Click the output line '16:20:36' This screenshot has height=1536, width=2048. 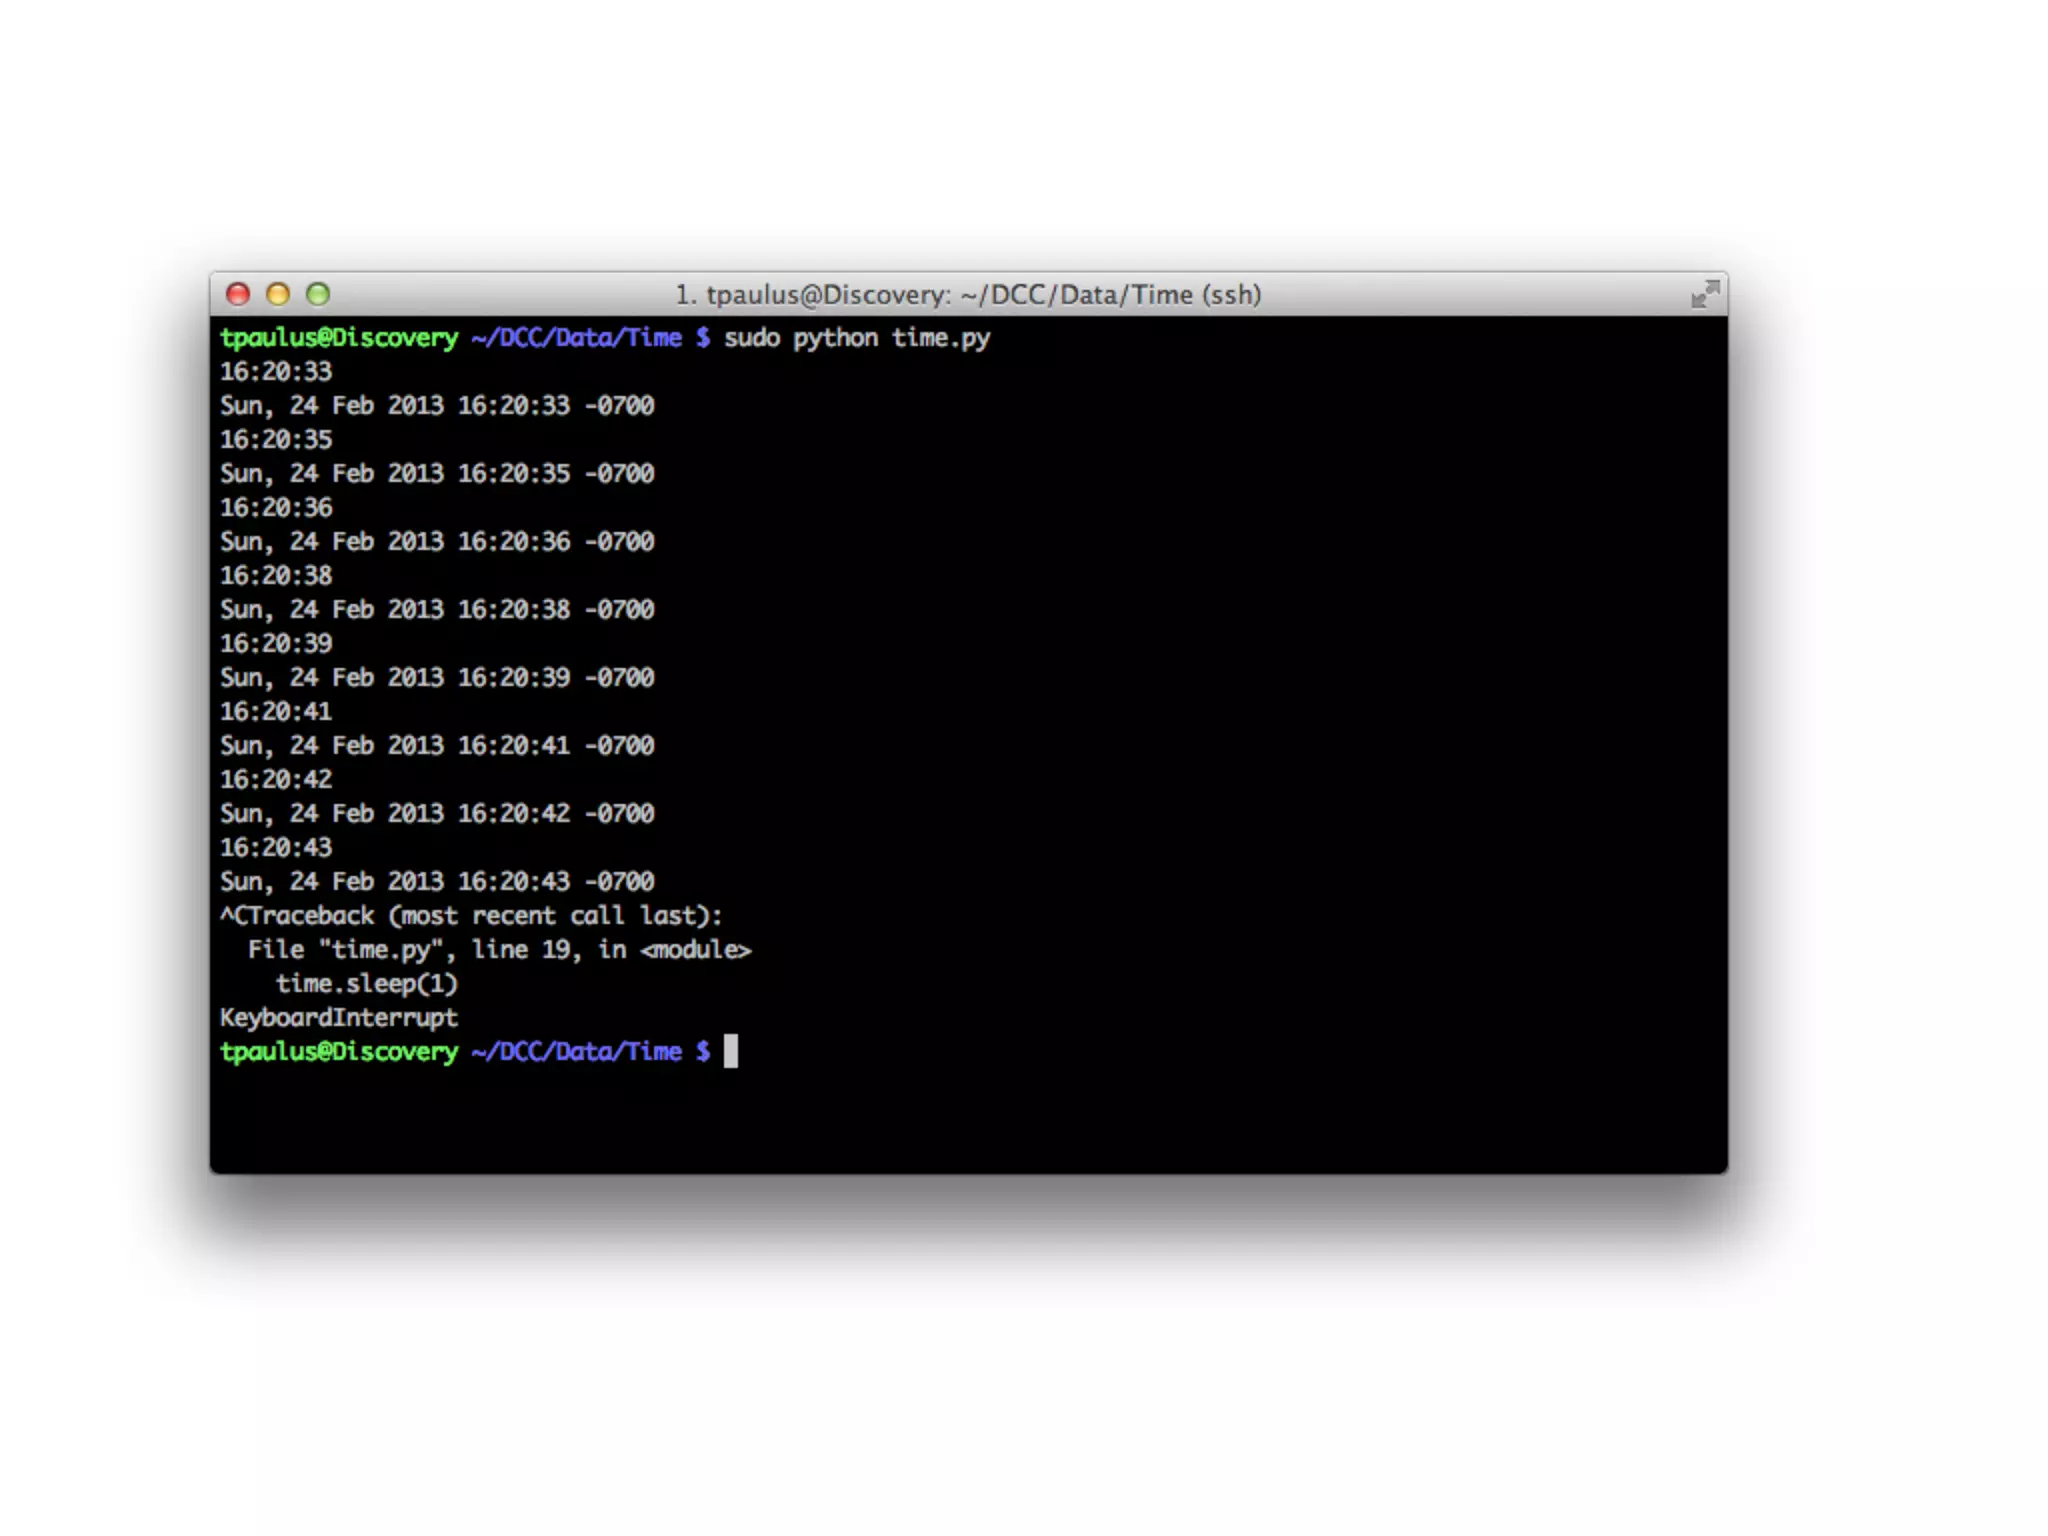276,508
